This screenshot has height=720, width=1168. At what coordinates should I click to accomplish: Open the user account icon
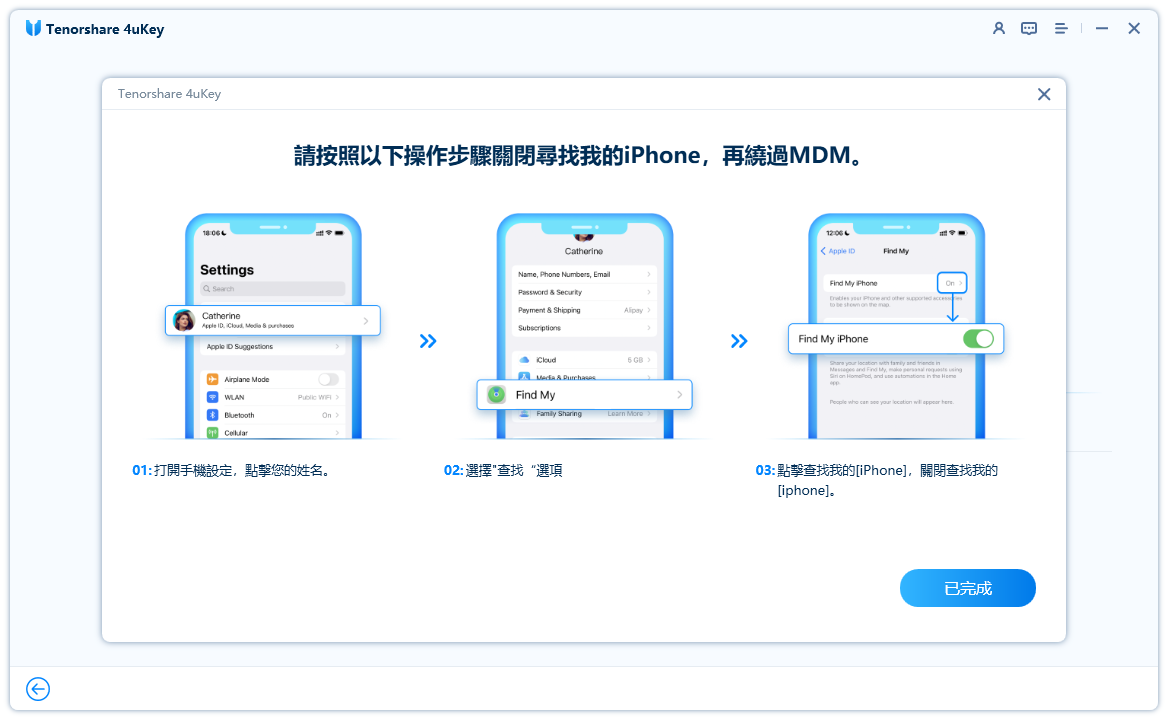pyautogui.click(x=998, y=28)
